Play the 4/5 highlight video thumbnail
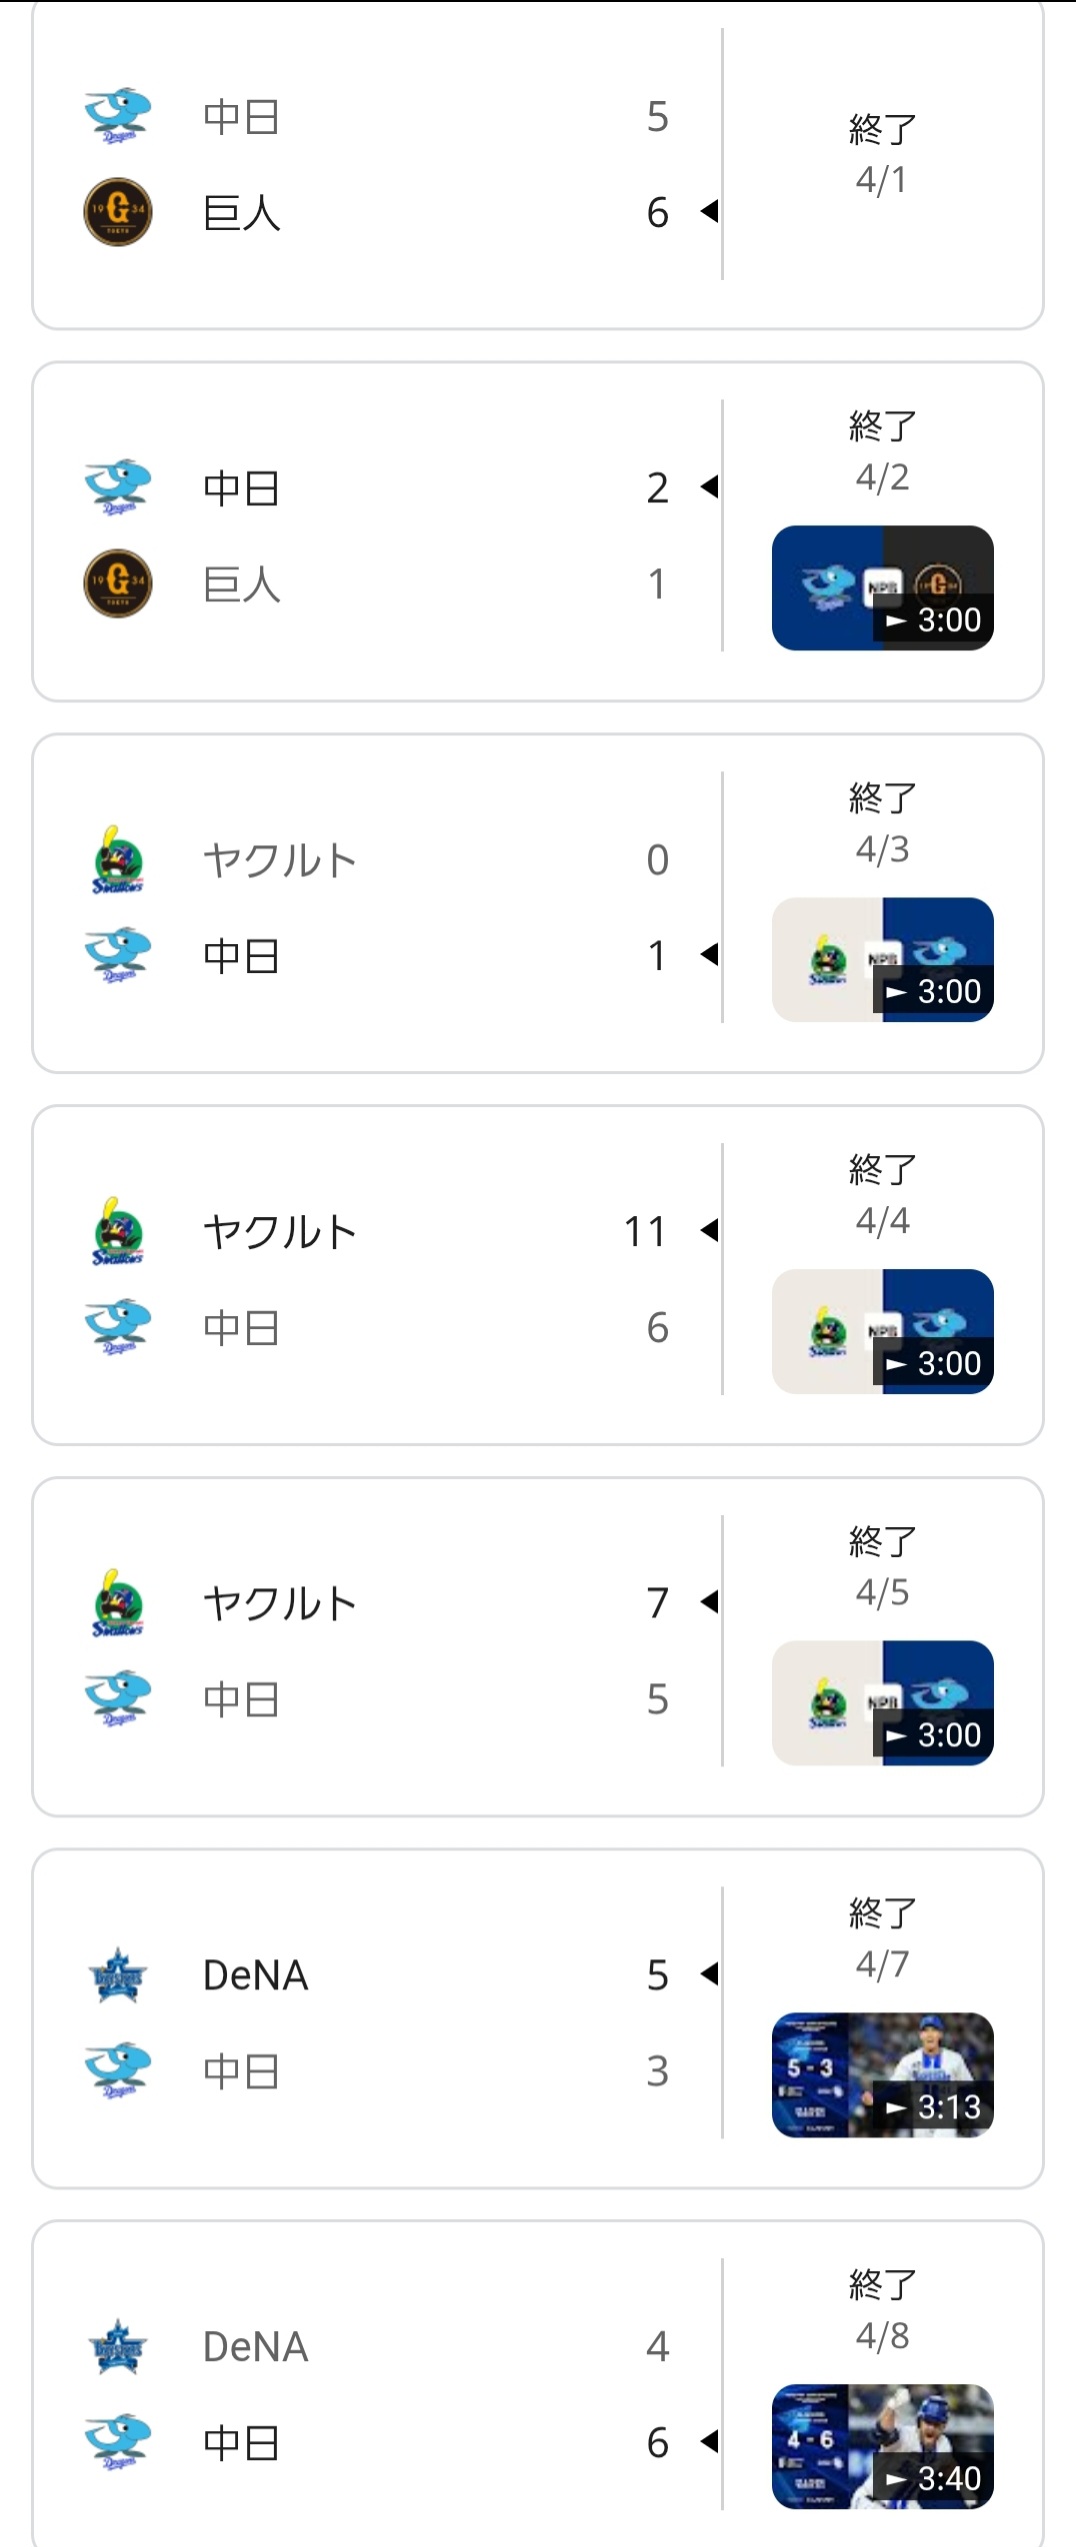The height and width of the screenshot is (2547, 1076). click(882, 1703)
